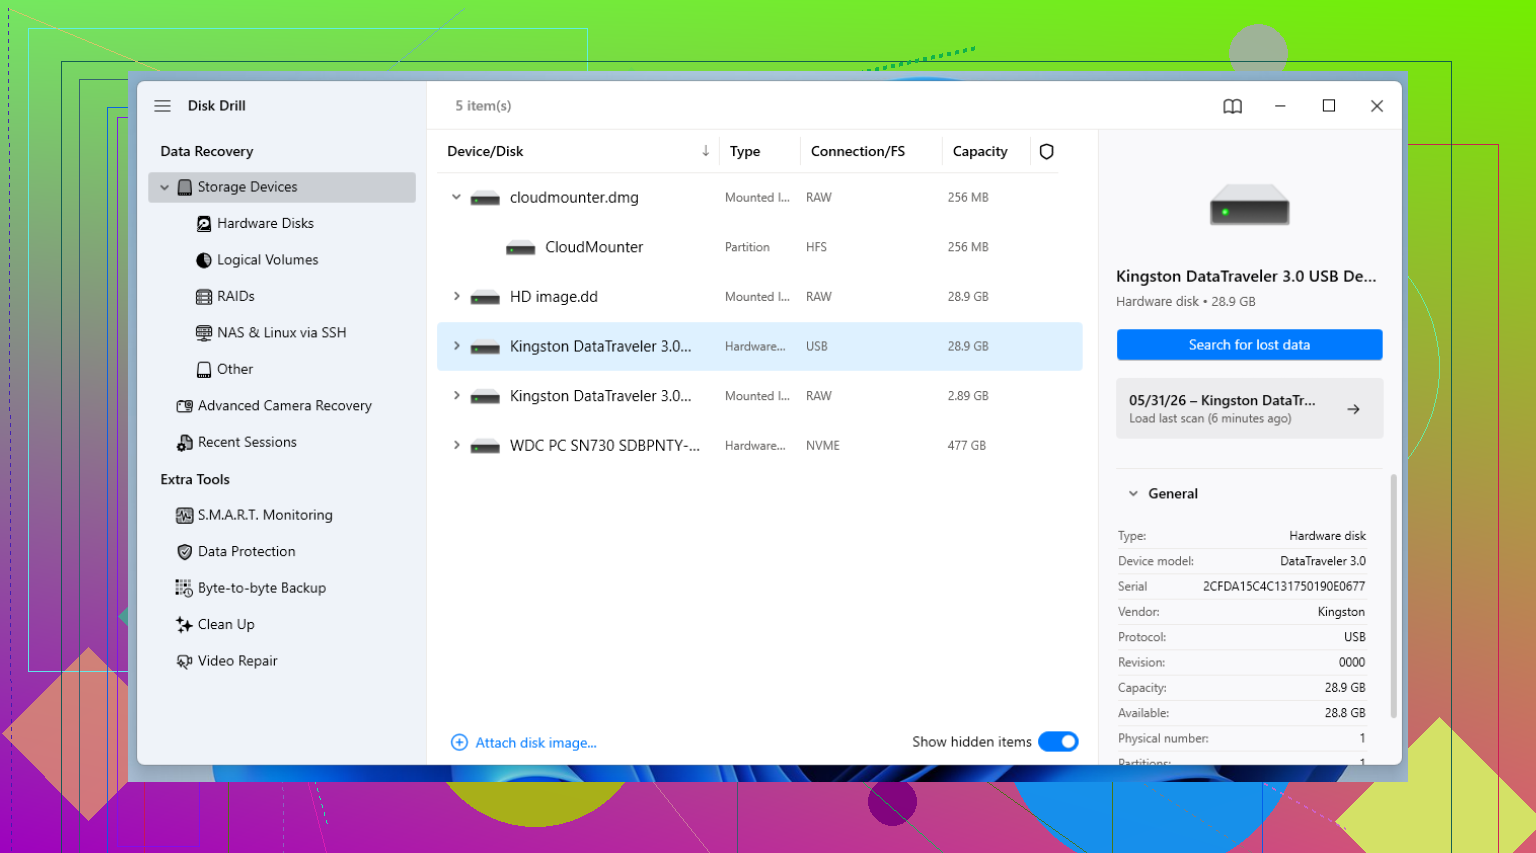The image size is (1536, 853).
Task: Click the CloudMounter partition drive icon
Action: click(x=520, y=248)
